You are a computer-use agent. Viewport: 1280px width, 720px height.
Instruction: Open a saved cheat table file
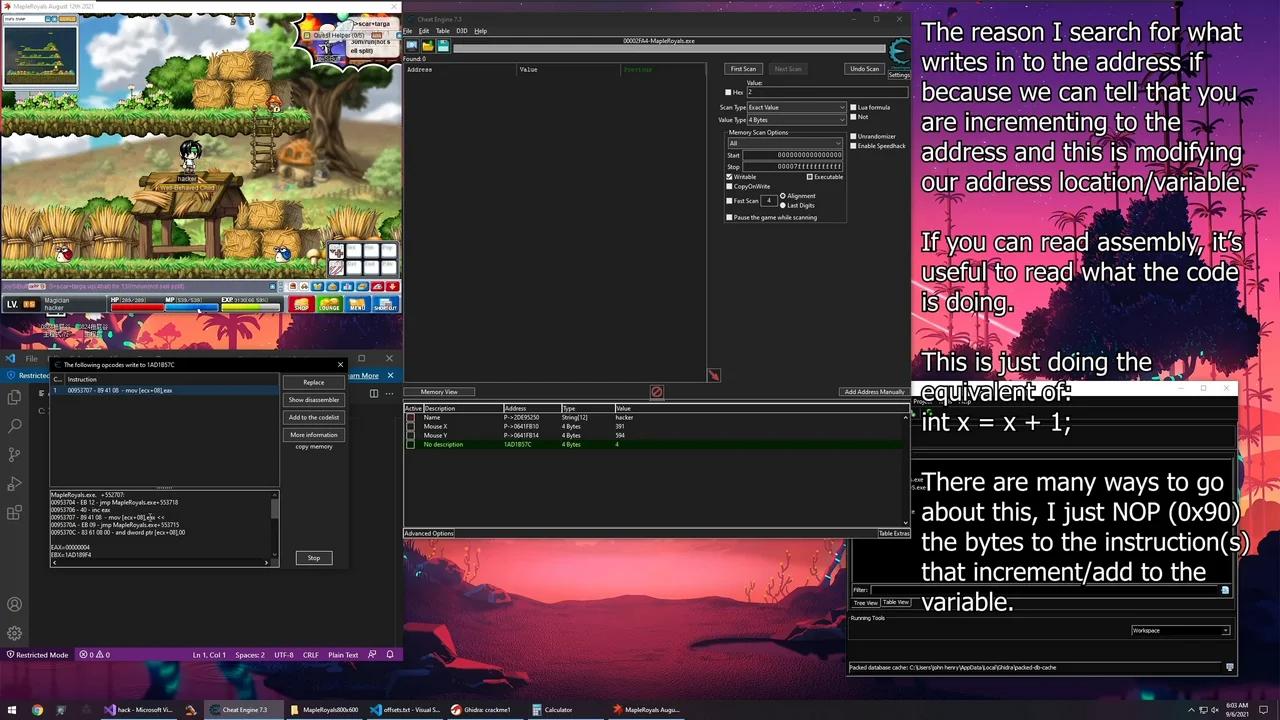(x=427, y=44)
